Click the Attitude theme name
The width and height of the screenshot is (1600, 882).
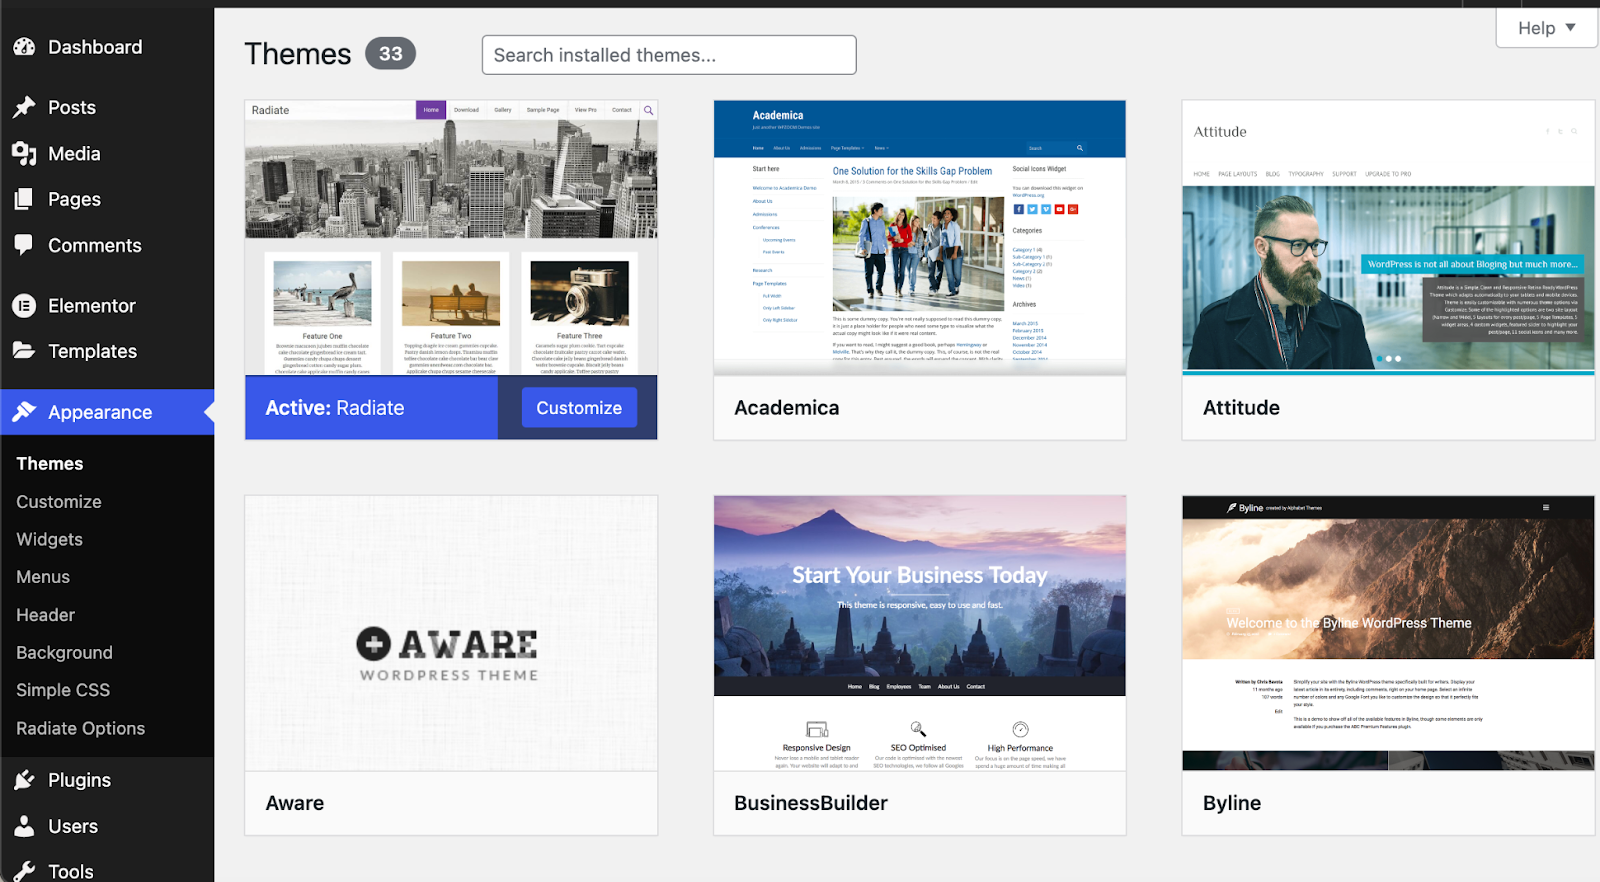[x=1241, y=408]
